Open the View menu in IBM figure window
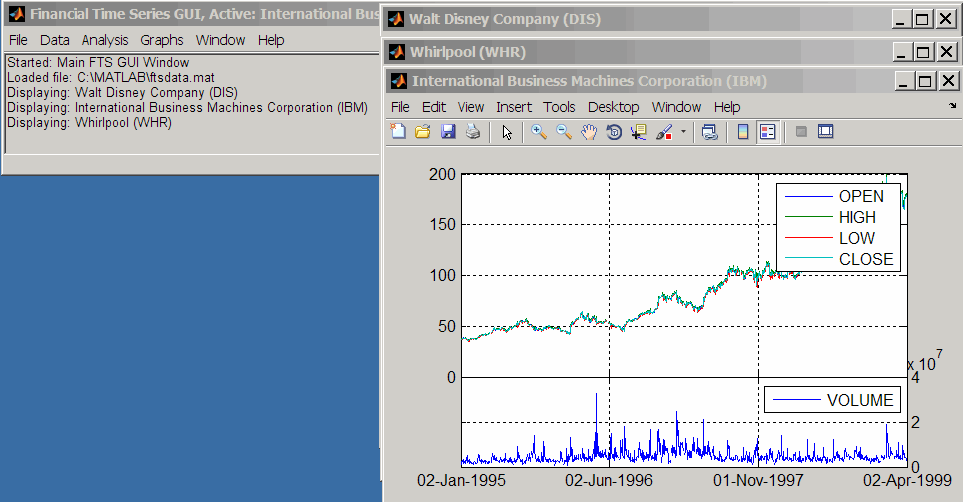Screen dimensions: 963x502 (471, 107)
